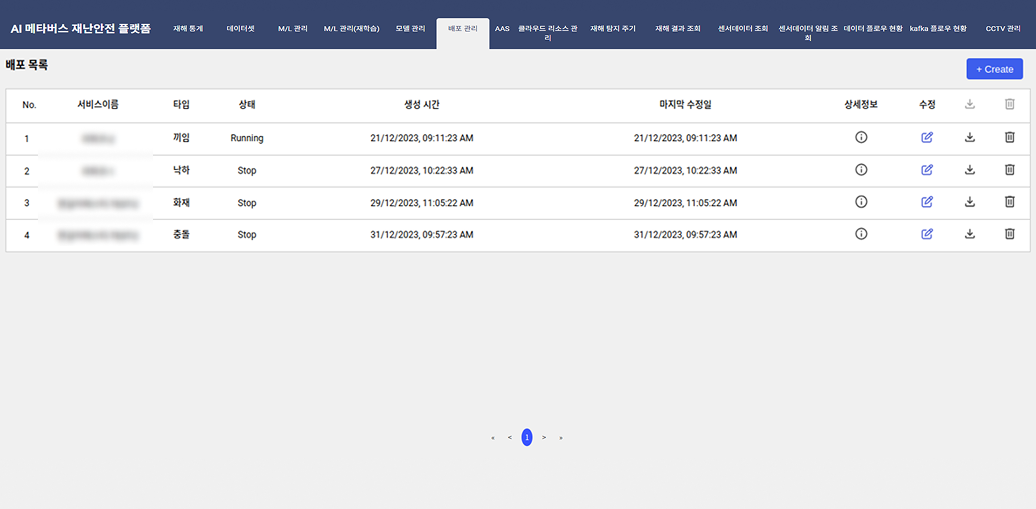Click the 화재 type cell
Viewport: 1036px width, 509px height.
pyautogui.click(x=181, y=202)
